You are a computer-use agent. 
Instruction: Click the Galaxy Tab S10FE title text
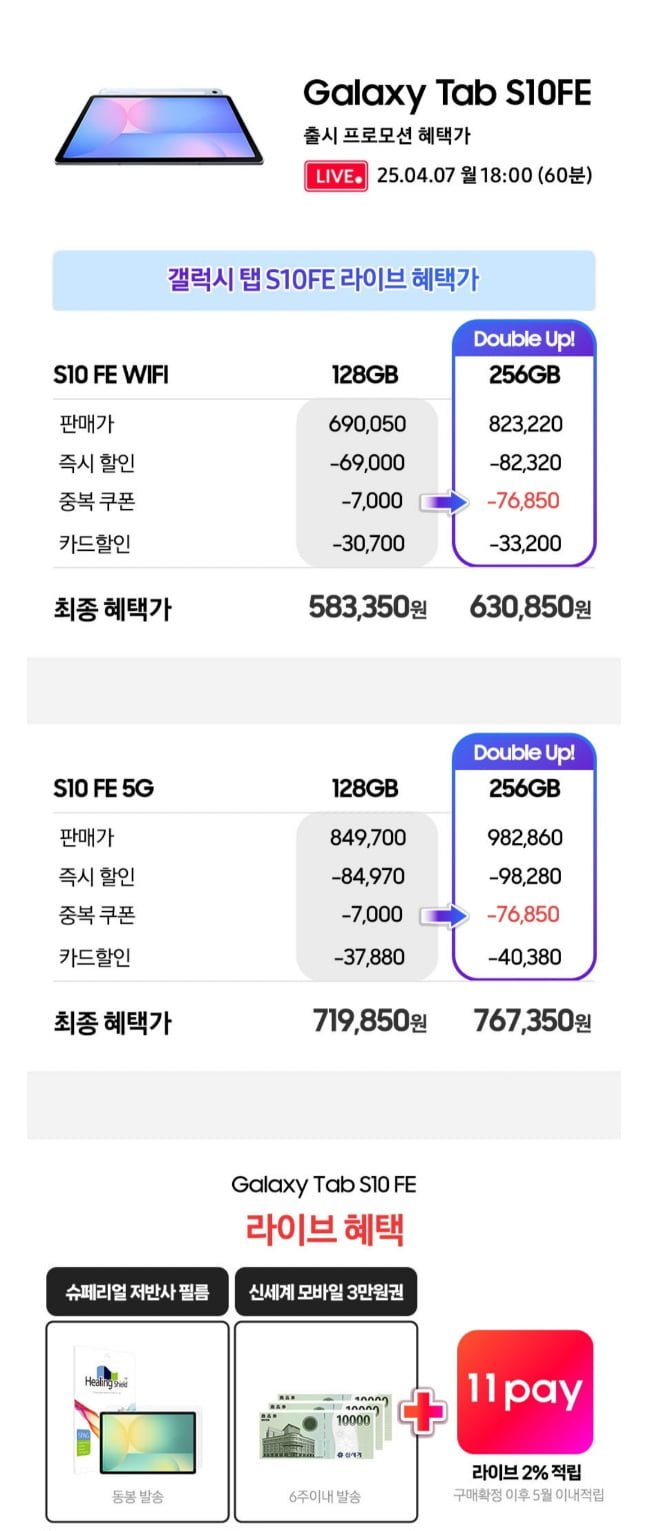(x=447, y=93)
